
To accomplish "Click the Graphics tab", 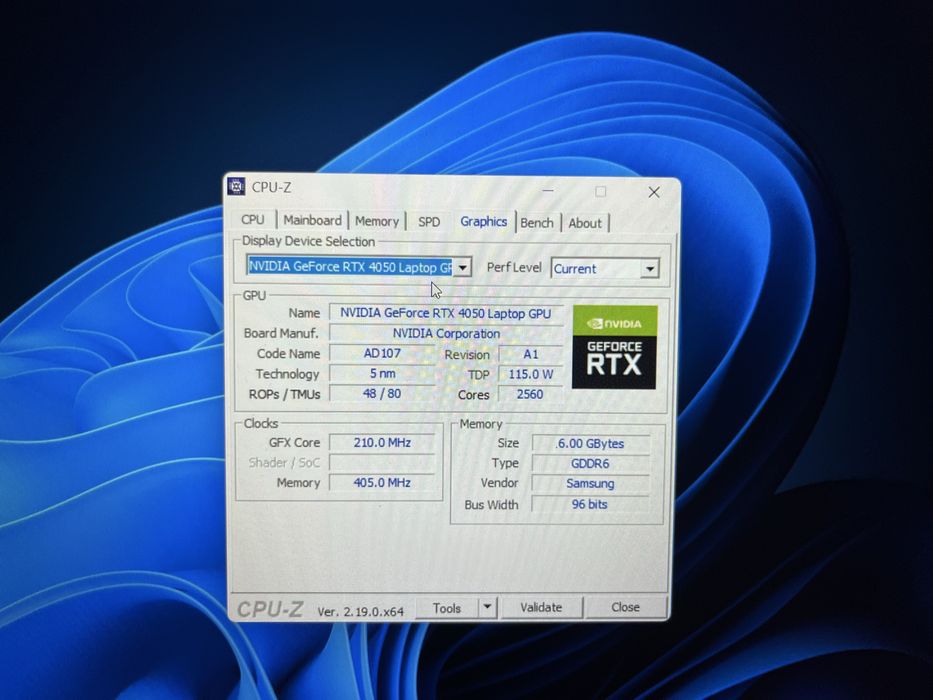I will coord(483,221).
